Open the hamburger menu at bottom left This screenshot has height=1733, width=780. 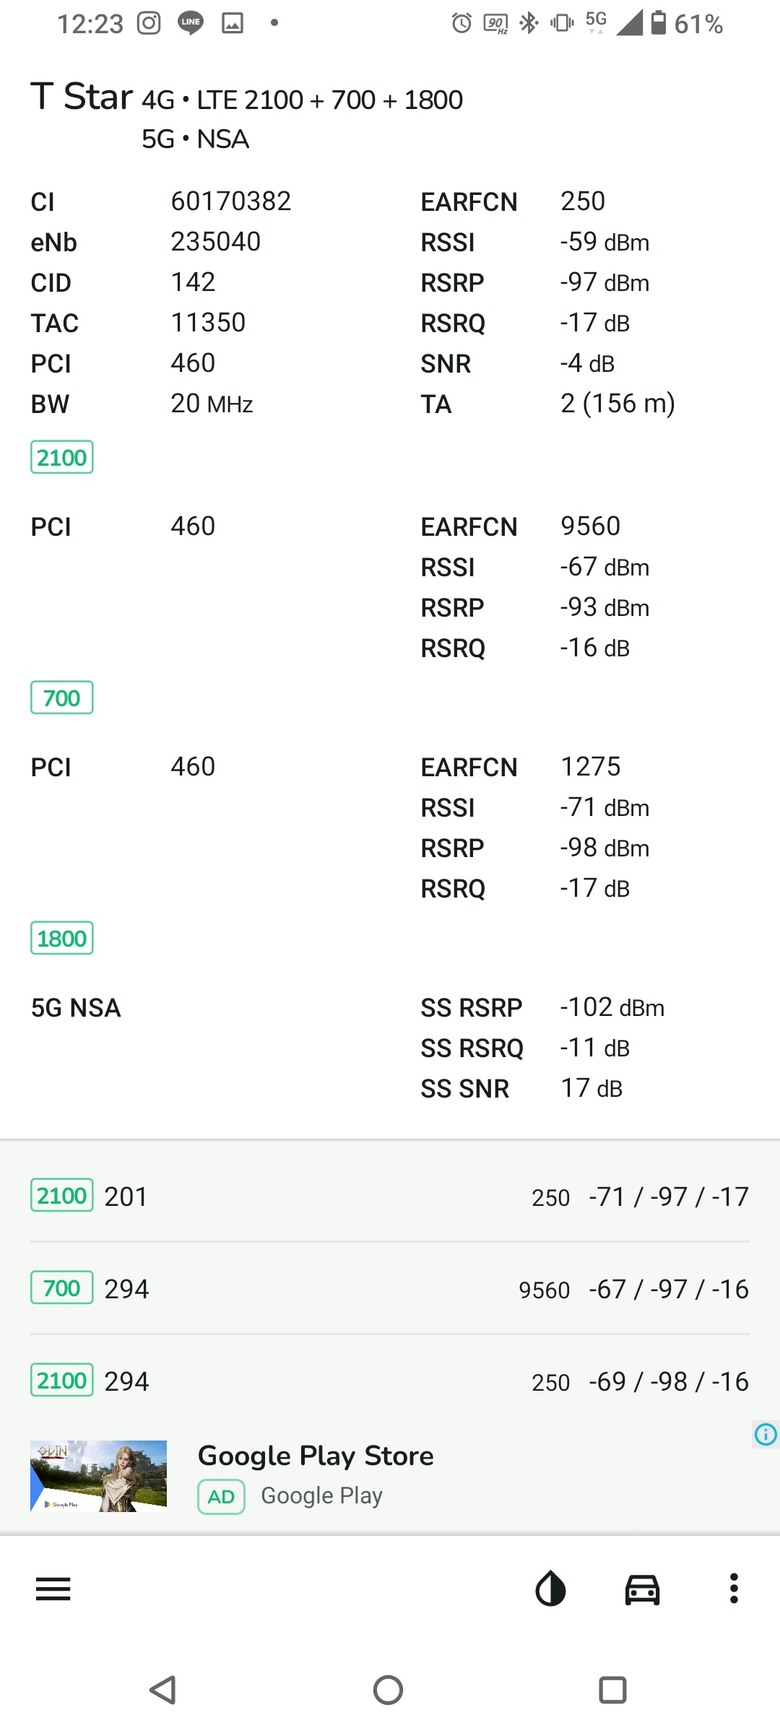click(53, 1588)
